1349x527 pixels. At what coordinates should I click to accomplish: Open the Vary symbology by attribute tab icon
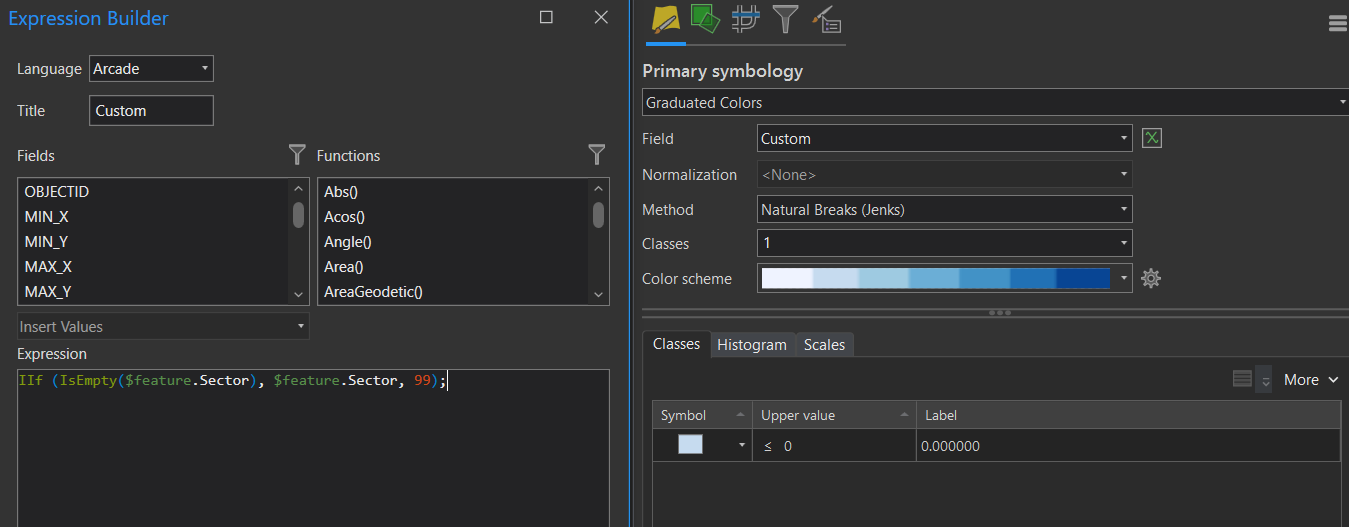[x=706, y=18]
